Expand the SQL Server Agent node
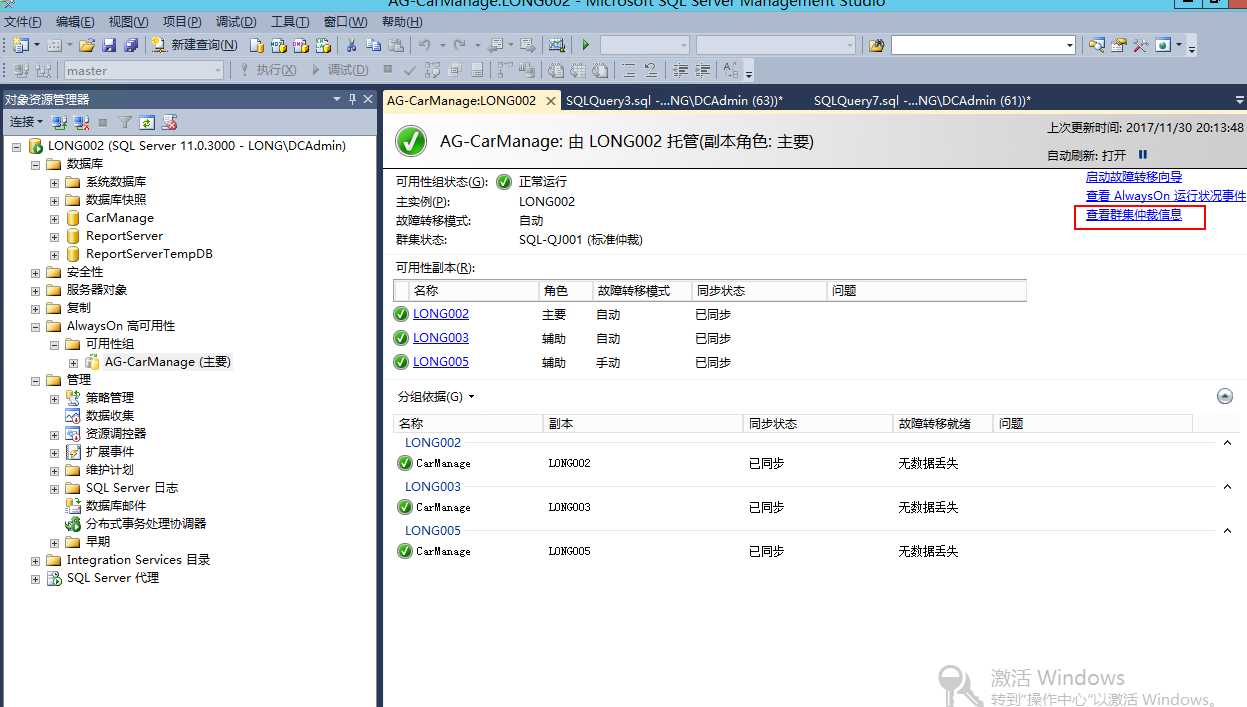Viewport: 1247px width, 707px height. pos(36,578)
